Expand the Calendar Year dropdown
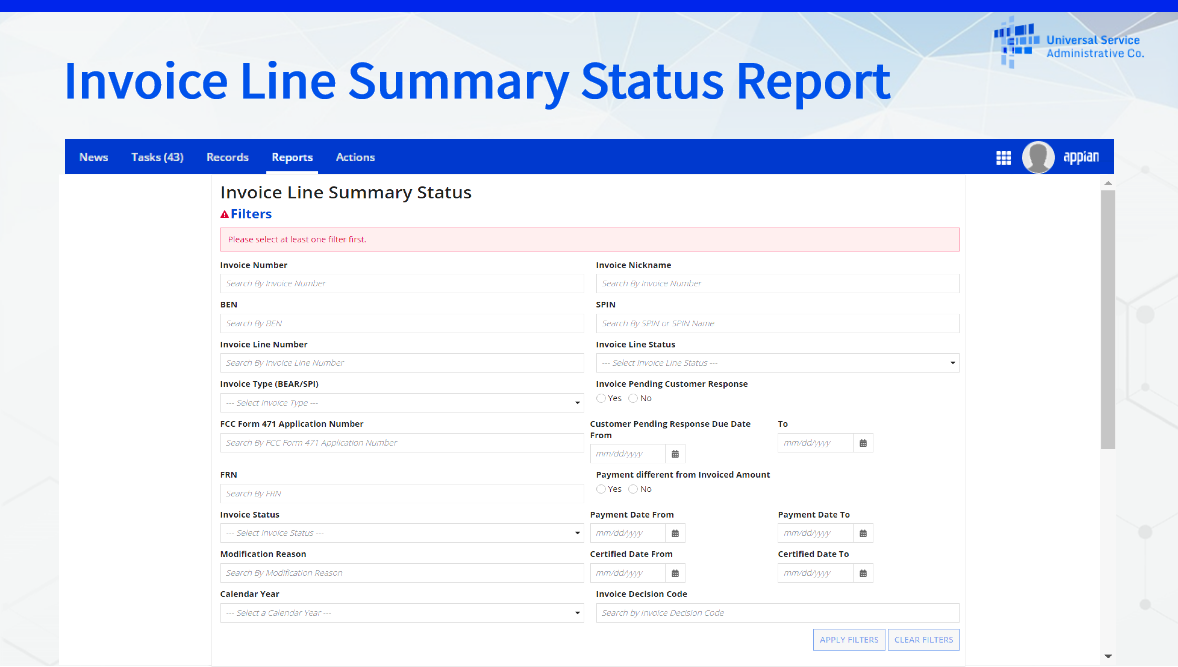 pos(401,613)
